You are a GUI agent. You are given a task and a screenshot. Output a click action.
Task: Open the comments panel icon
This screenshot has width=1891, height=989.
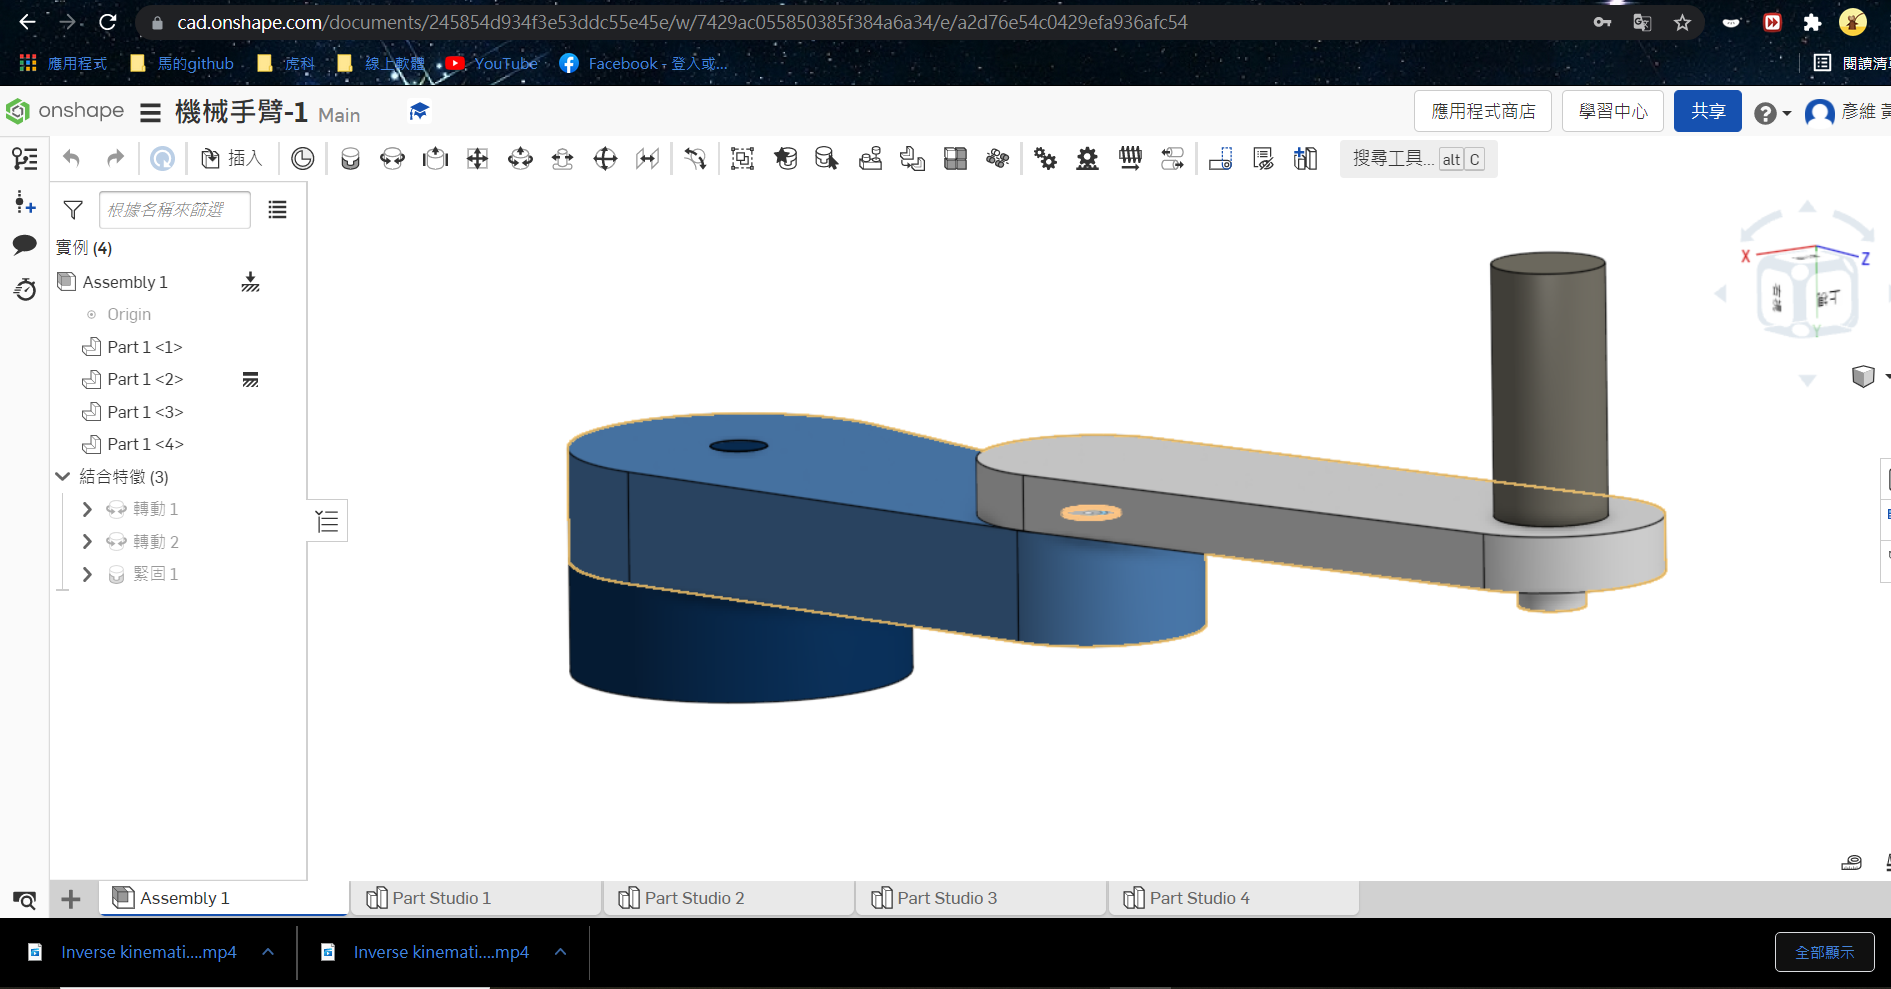pos(25,245)
